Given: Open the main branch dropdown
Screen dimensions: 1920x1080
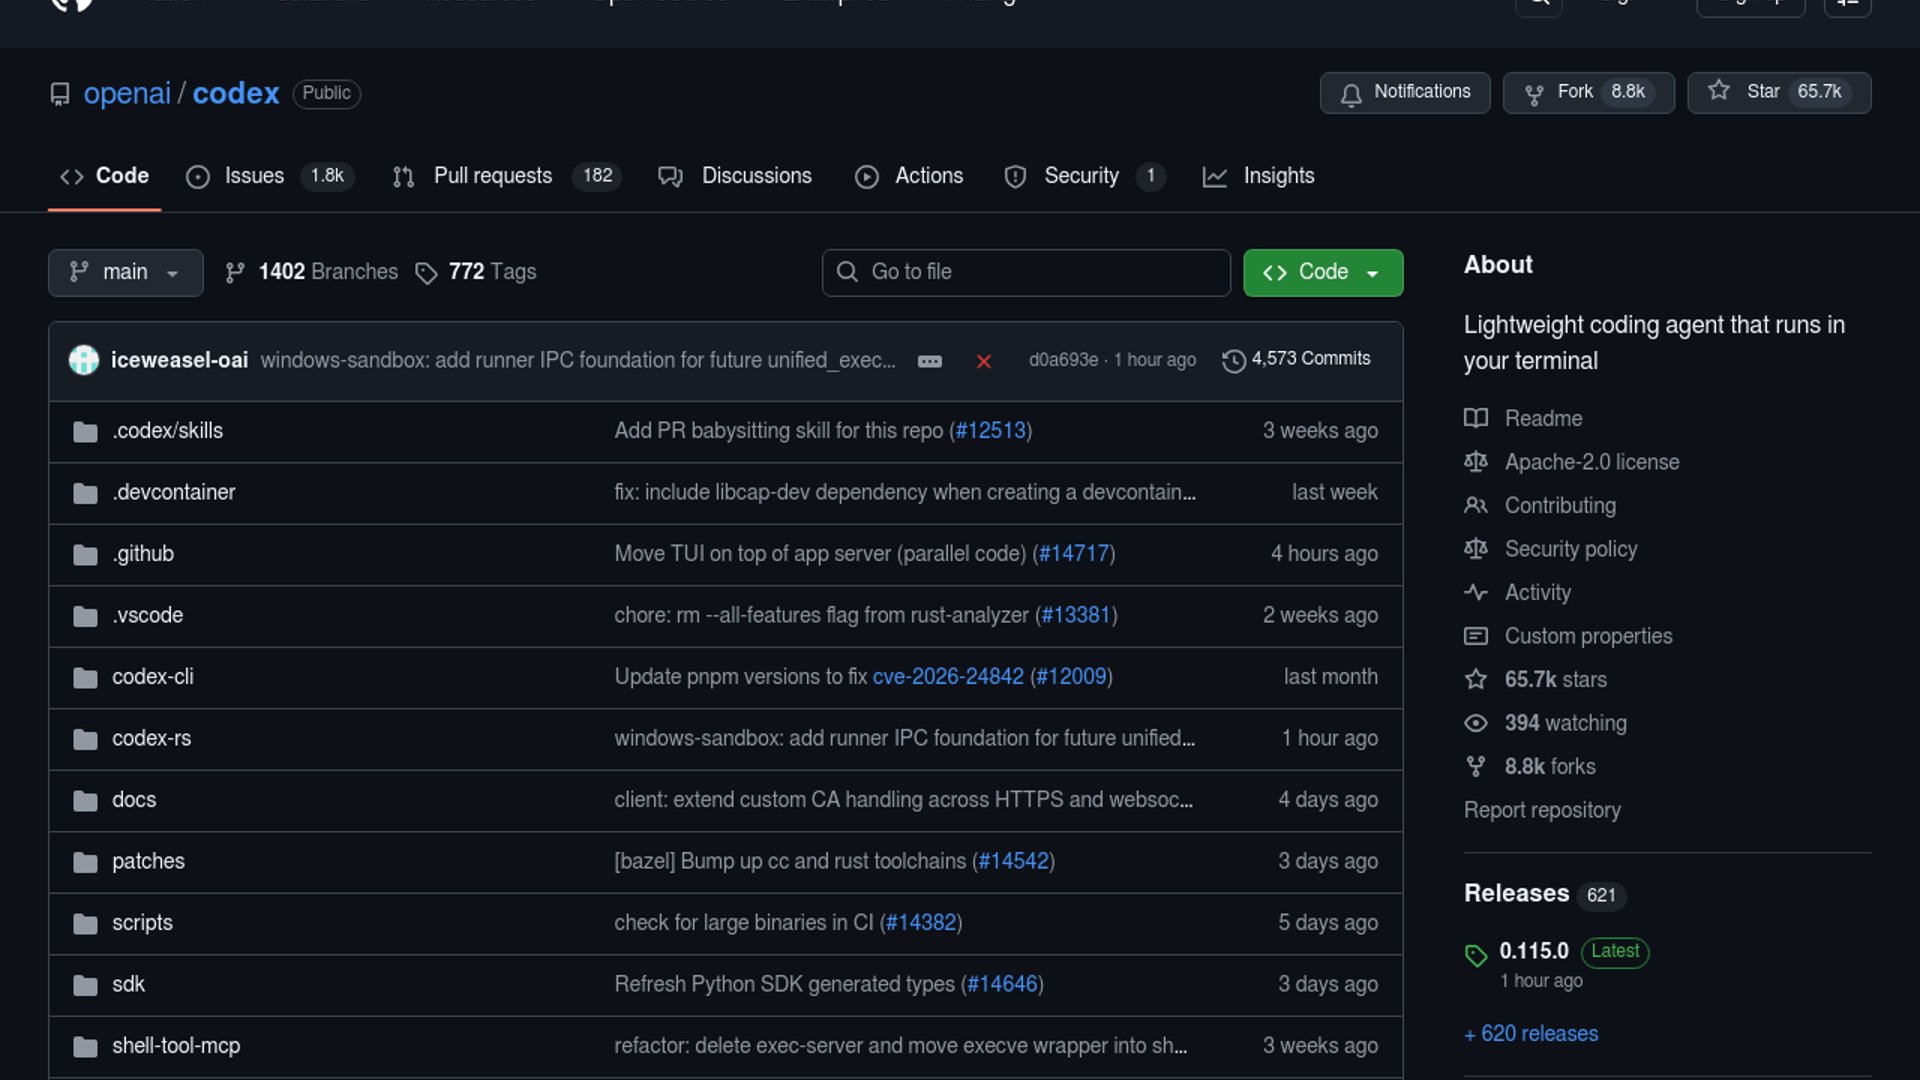Looking at the screenshot, I should 125,272.
